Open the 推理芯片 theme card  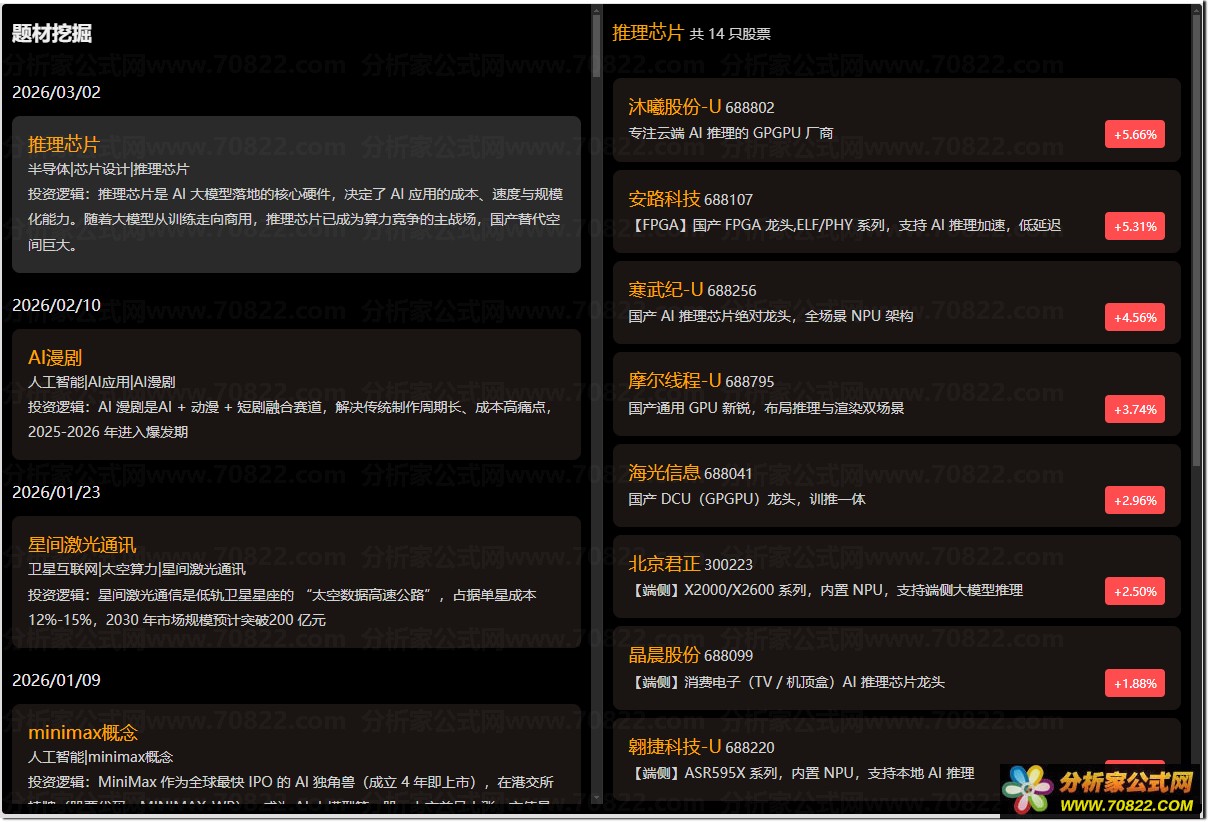[296, 194]
